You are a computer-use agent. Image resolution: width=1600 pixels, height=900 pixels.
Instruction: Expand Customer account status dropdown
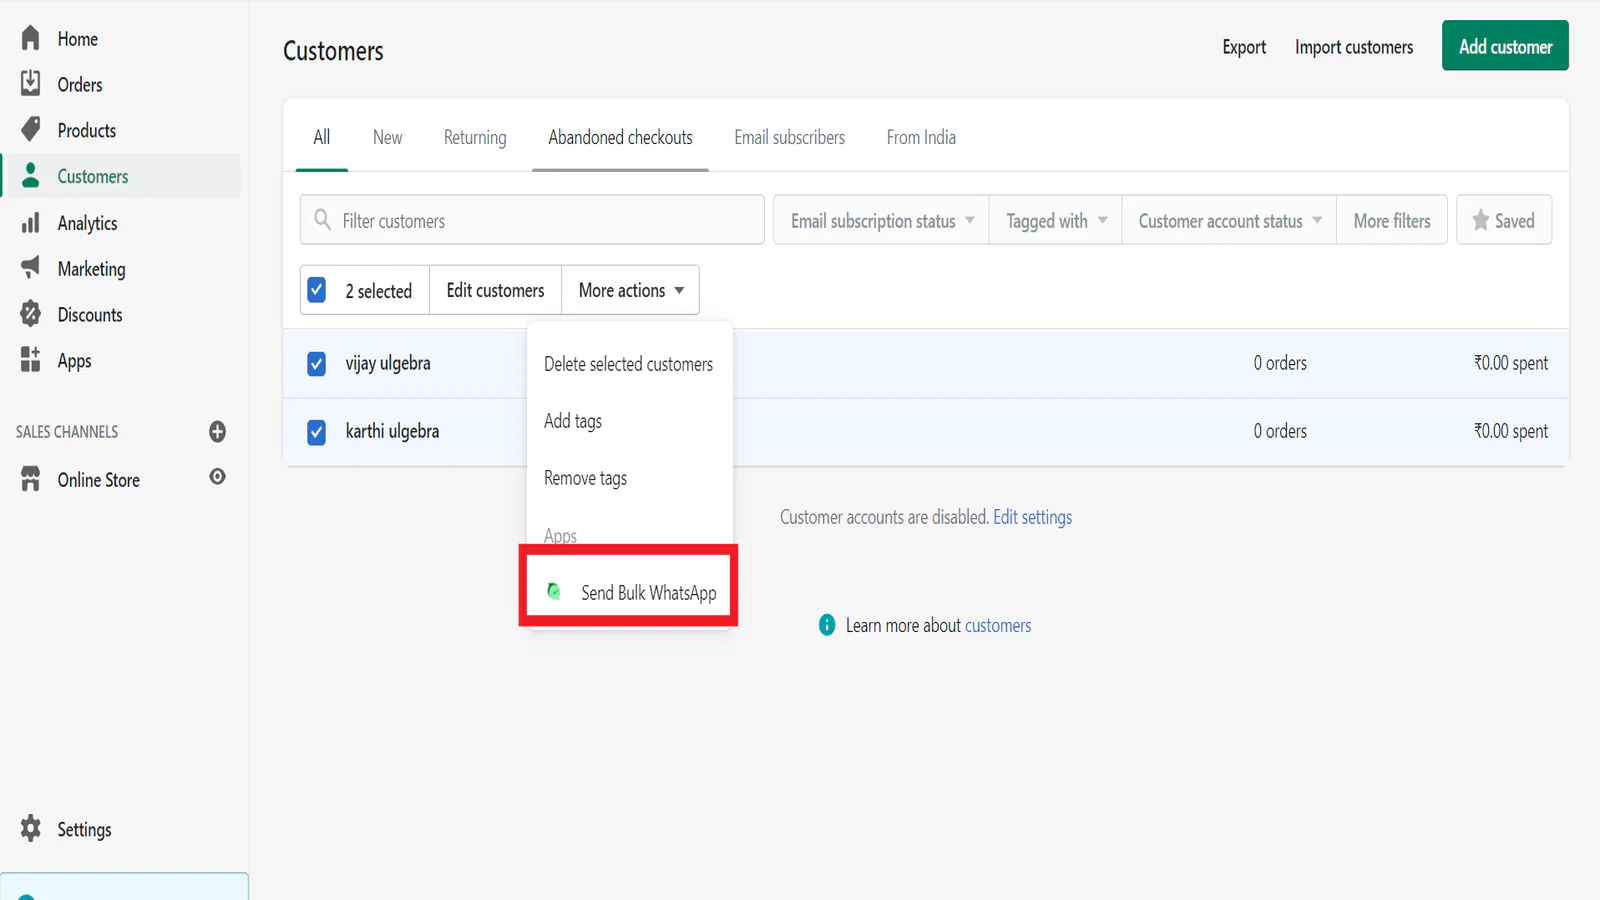[x=1229, y=221]
